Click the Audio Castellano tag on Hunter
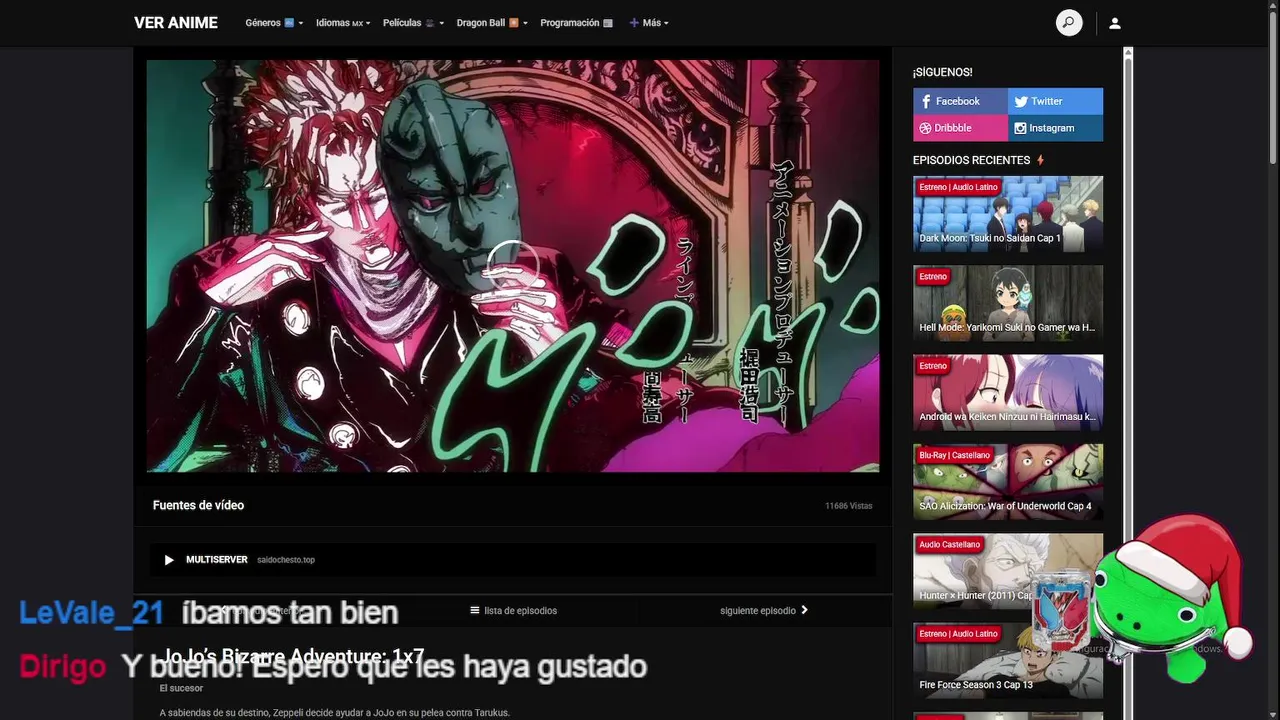The width and height of the screenshot is (1280, 720). click(949, 545)
